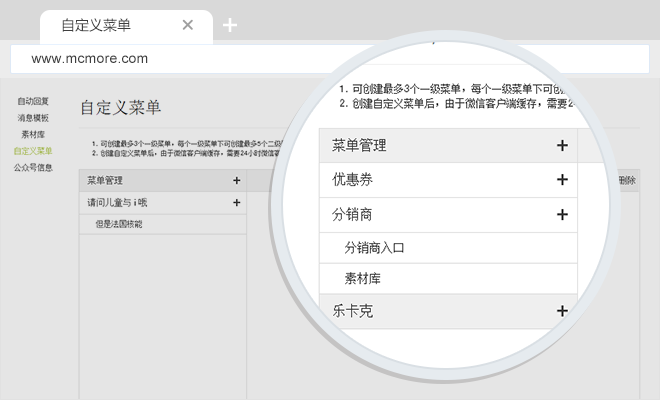Click the plus icon in the 乐卡克 row
660x400 pixels.
[562, 311]
